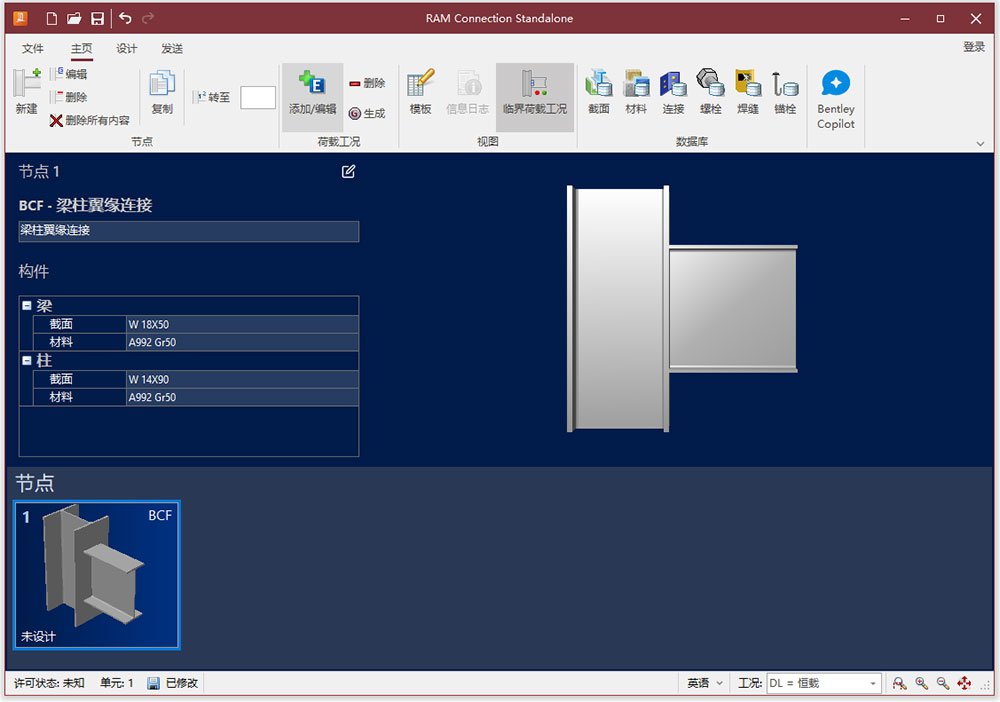Open the 材料 materials database
Viewport: 1000px width, 702px height.
[636, 93]
